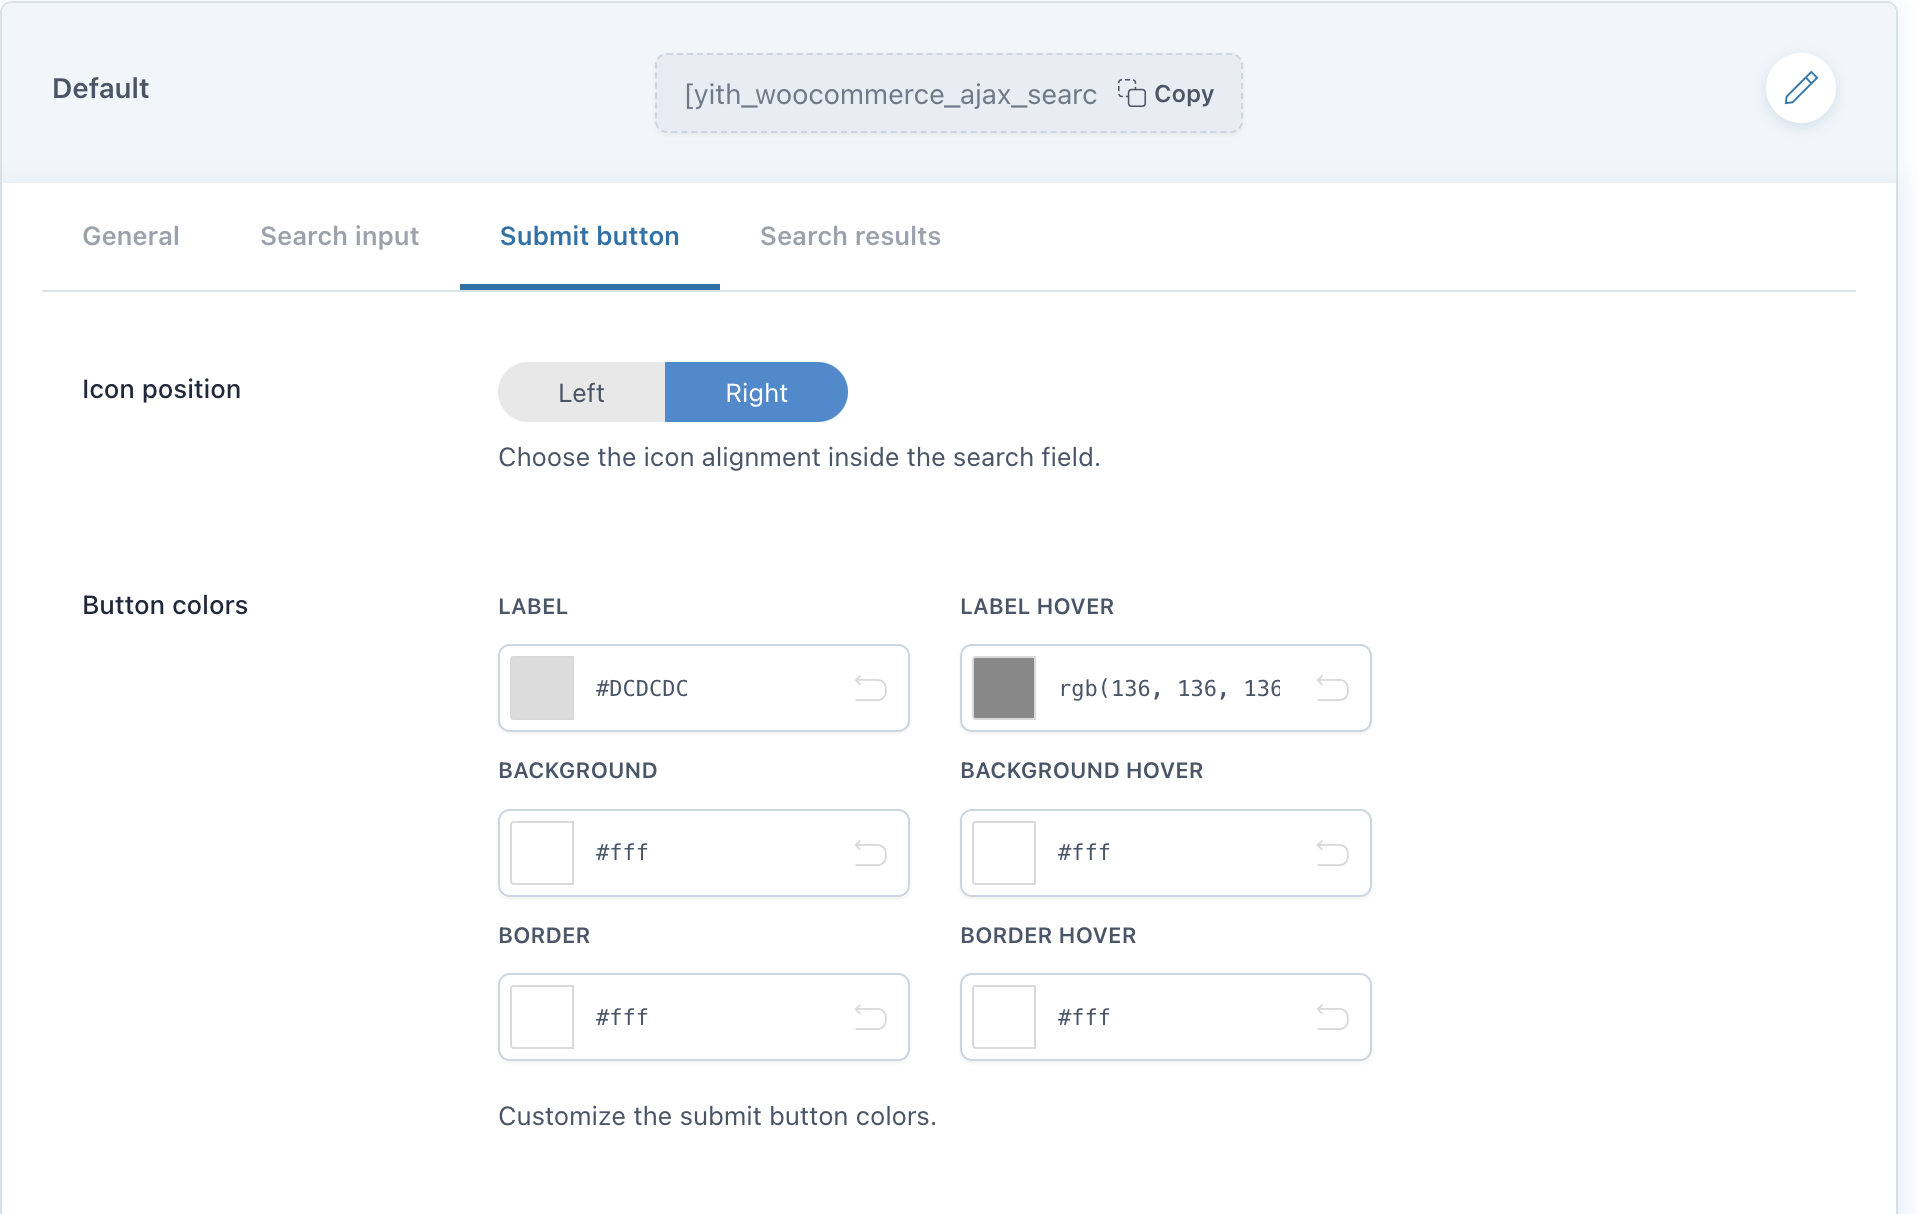Open the Background color swatch
The image size is (1918, 1214).
point(542,853)
